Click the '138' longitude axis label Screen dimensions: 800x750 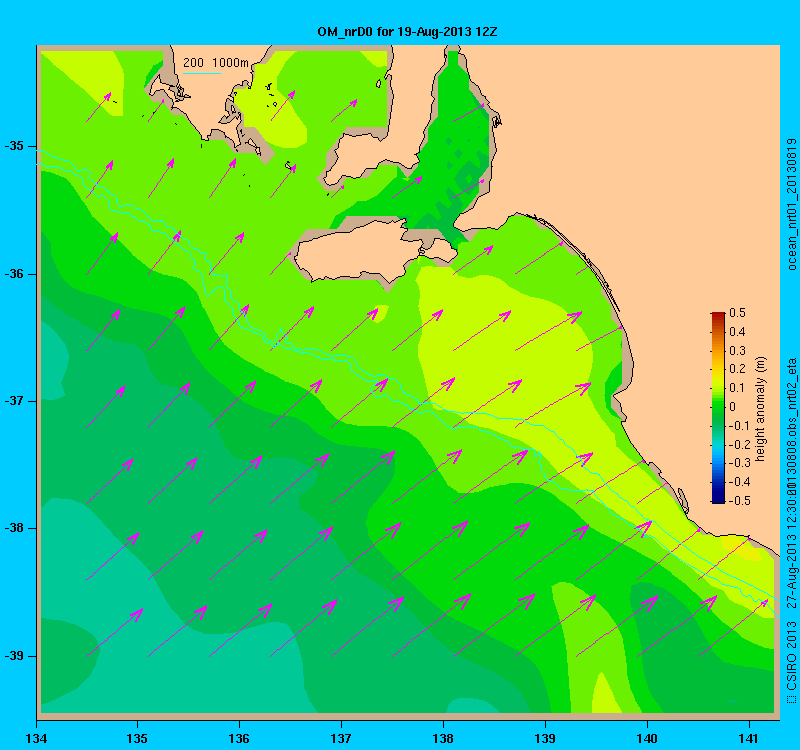point(443,738)
